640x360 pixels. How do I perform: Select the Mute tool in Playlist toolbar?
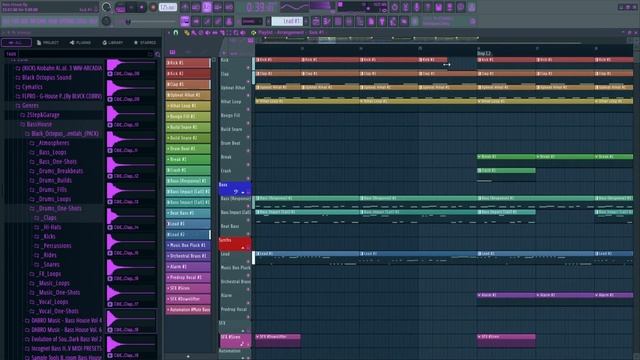click(x=208, y=33)
